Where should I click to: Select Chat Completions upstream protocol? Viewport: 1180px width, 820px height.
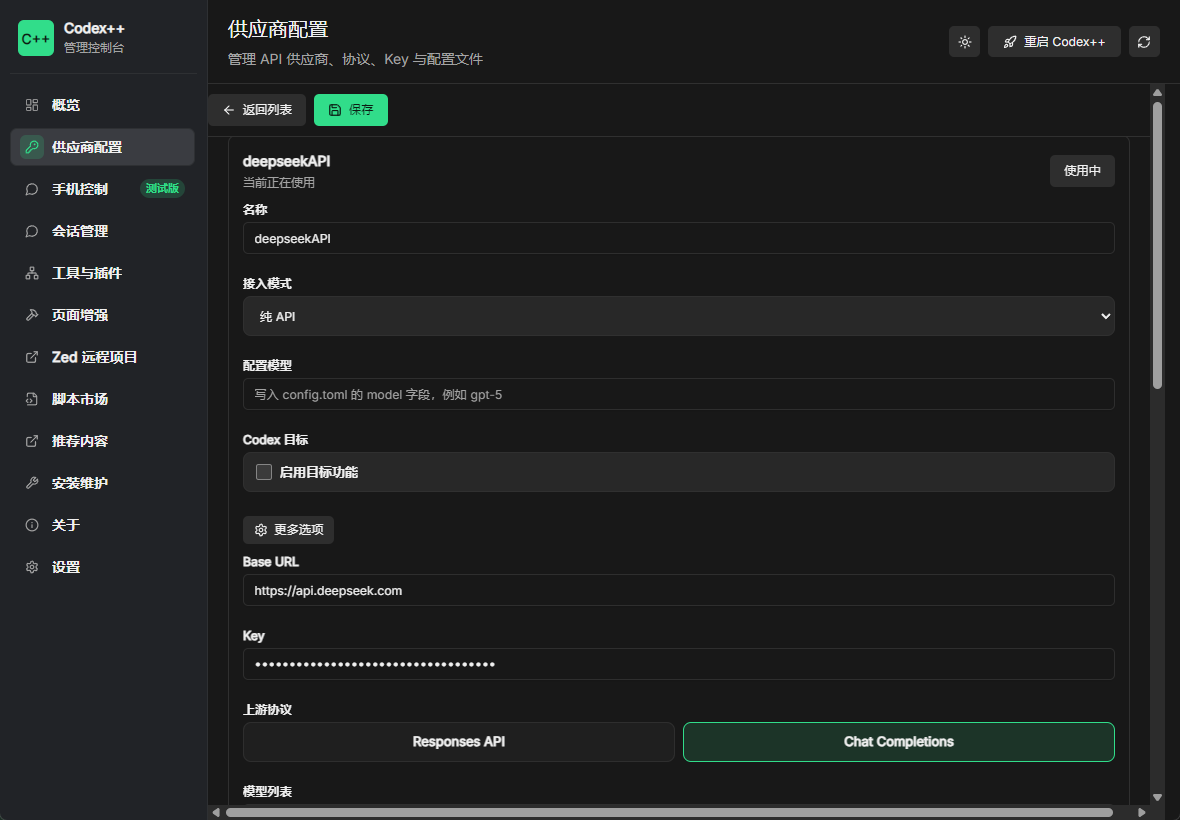899,742
